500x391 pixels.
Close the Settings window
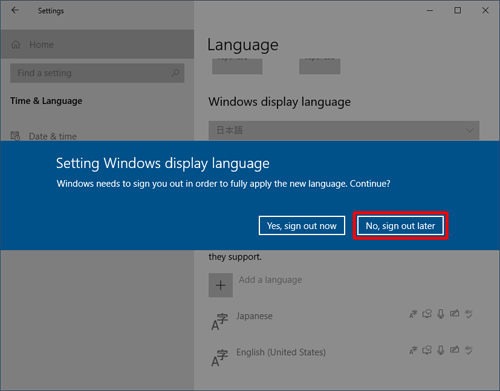click(485, 11)
